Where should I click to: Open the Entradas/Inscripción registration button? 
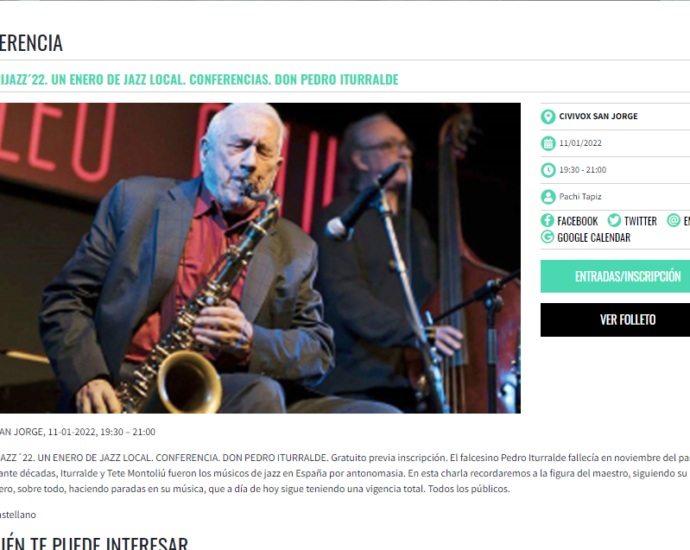click(615, 276)
